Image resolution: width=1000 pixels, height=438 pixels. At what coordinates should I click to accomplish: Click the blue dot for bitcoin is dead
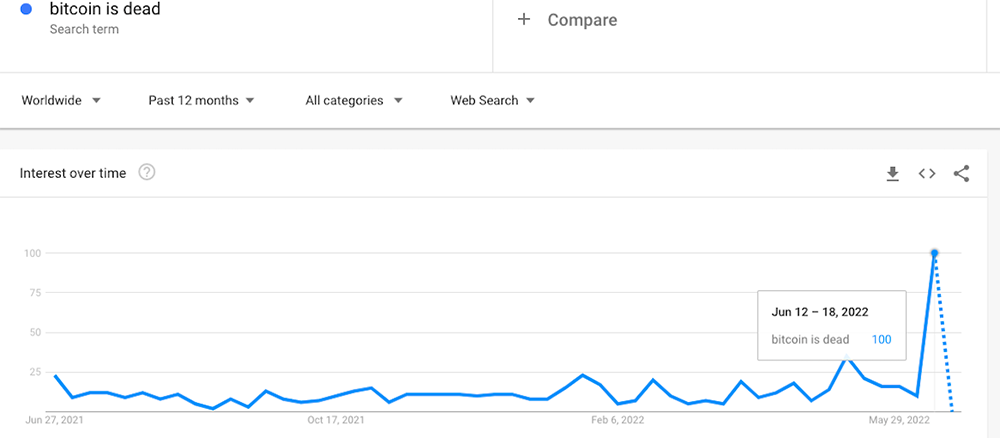click(26, 9)
